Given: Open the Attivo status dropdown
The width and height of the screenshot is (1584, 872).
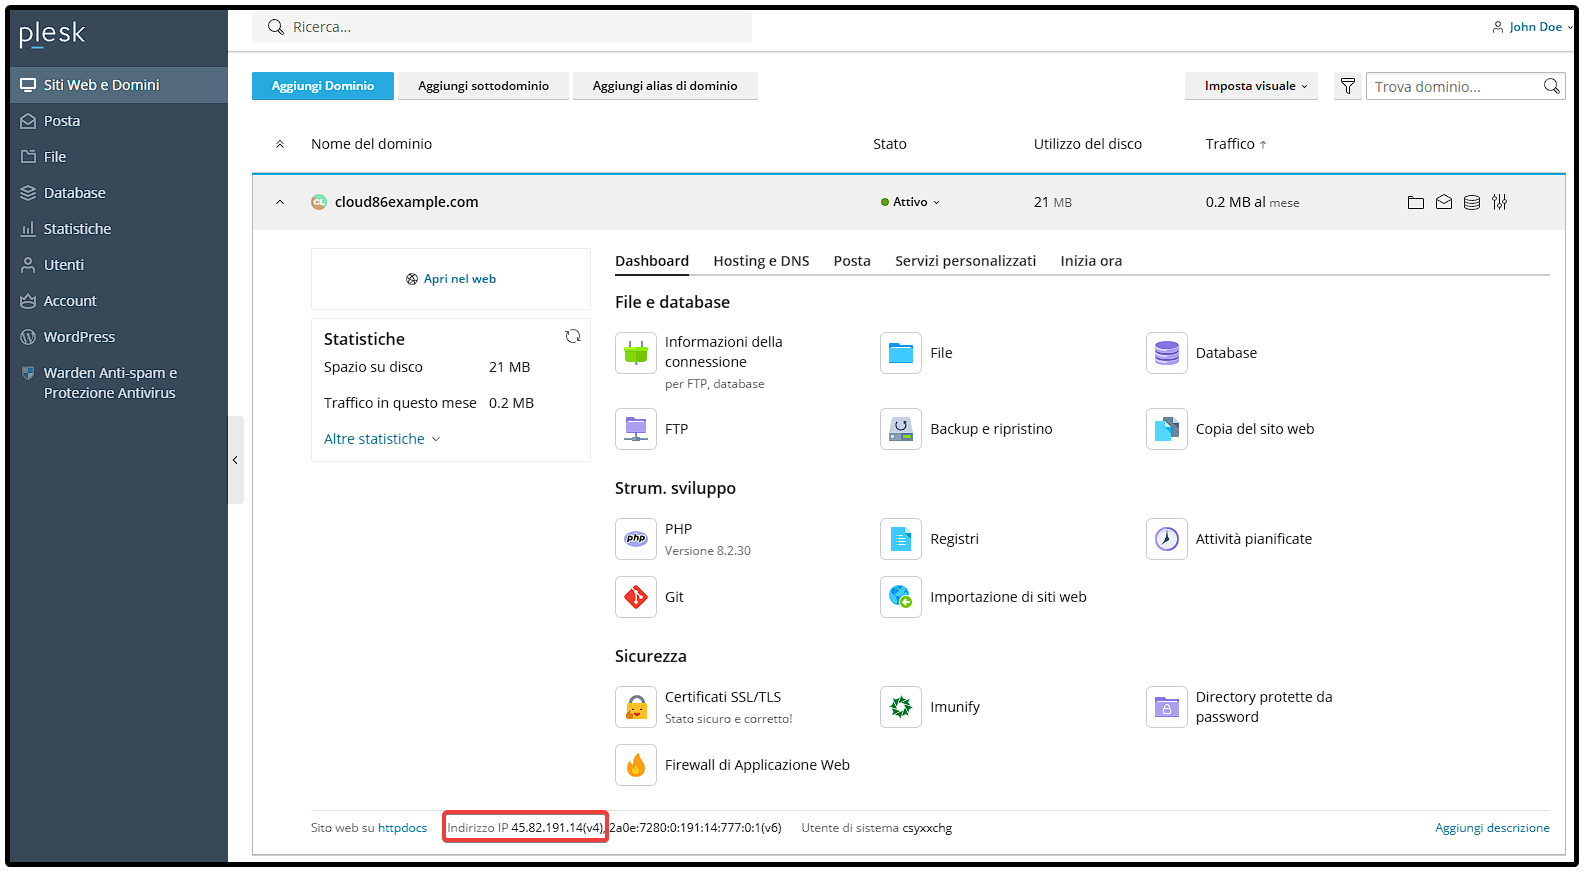Looking at the screenshot, I should click(x=910, y=202).
